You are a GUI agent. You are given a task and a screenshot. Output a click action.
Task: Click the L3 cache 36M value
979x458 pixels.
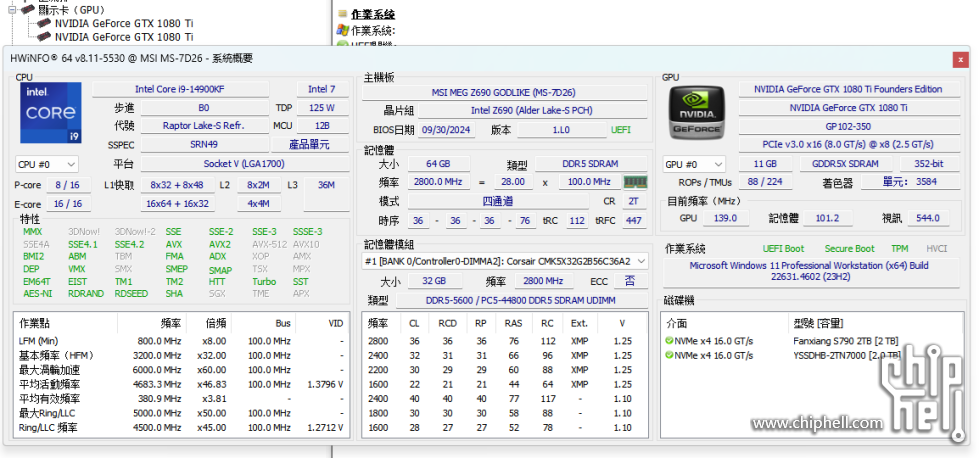(x=326, y=194)
